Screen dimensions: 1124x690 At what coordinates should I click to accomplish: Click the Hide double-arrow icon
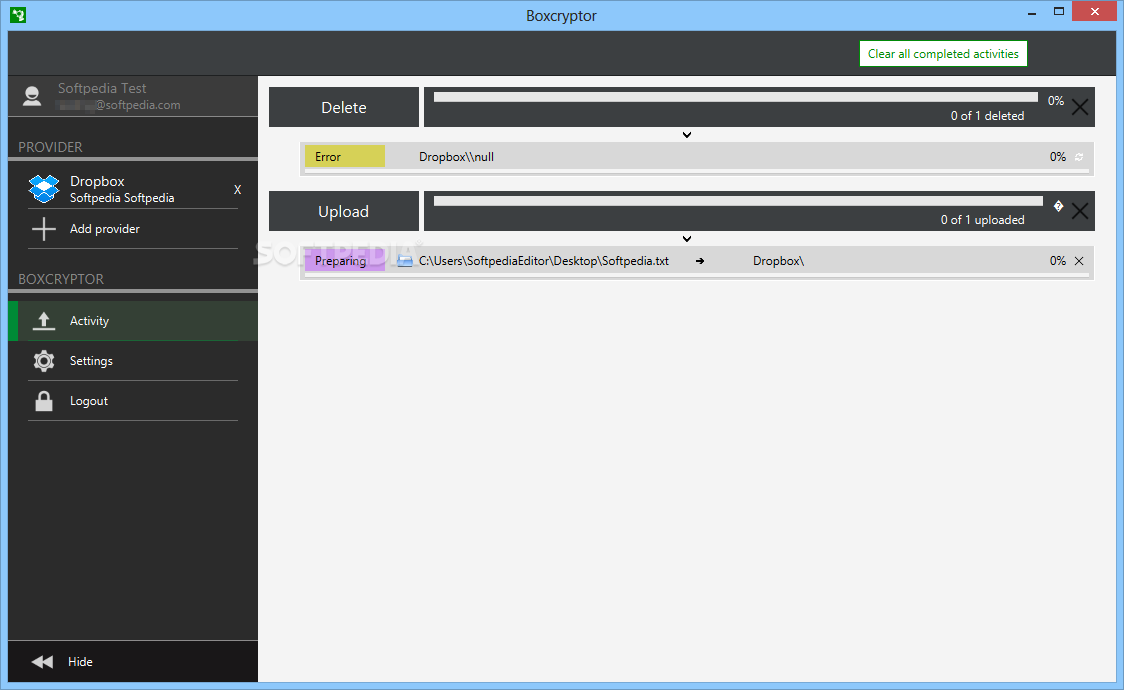(x=42, y=662)
